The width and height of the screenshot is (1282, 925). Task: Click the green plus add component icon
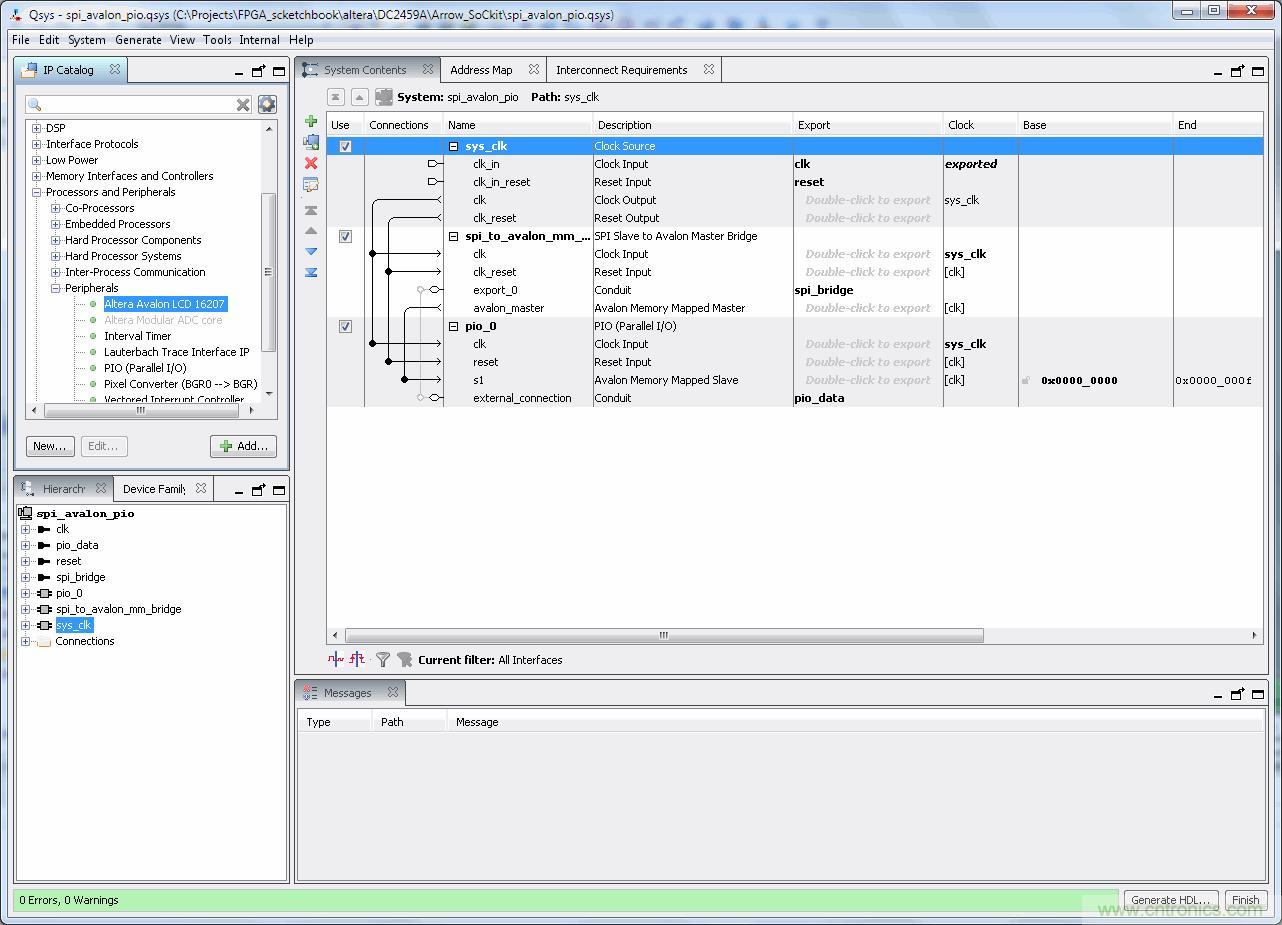click(x=311, y=121)
